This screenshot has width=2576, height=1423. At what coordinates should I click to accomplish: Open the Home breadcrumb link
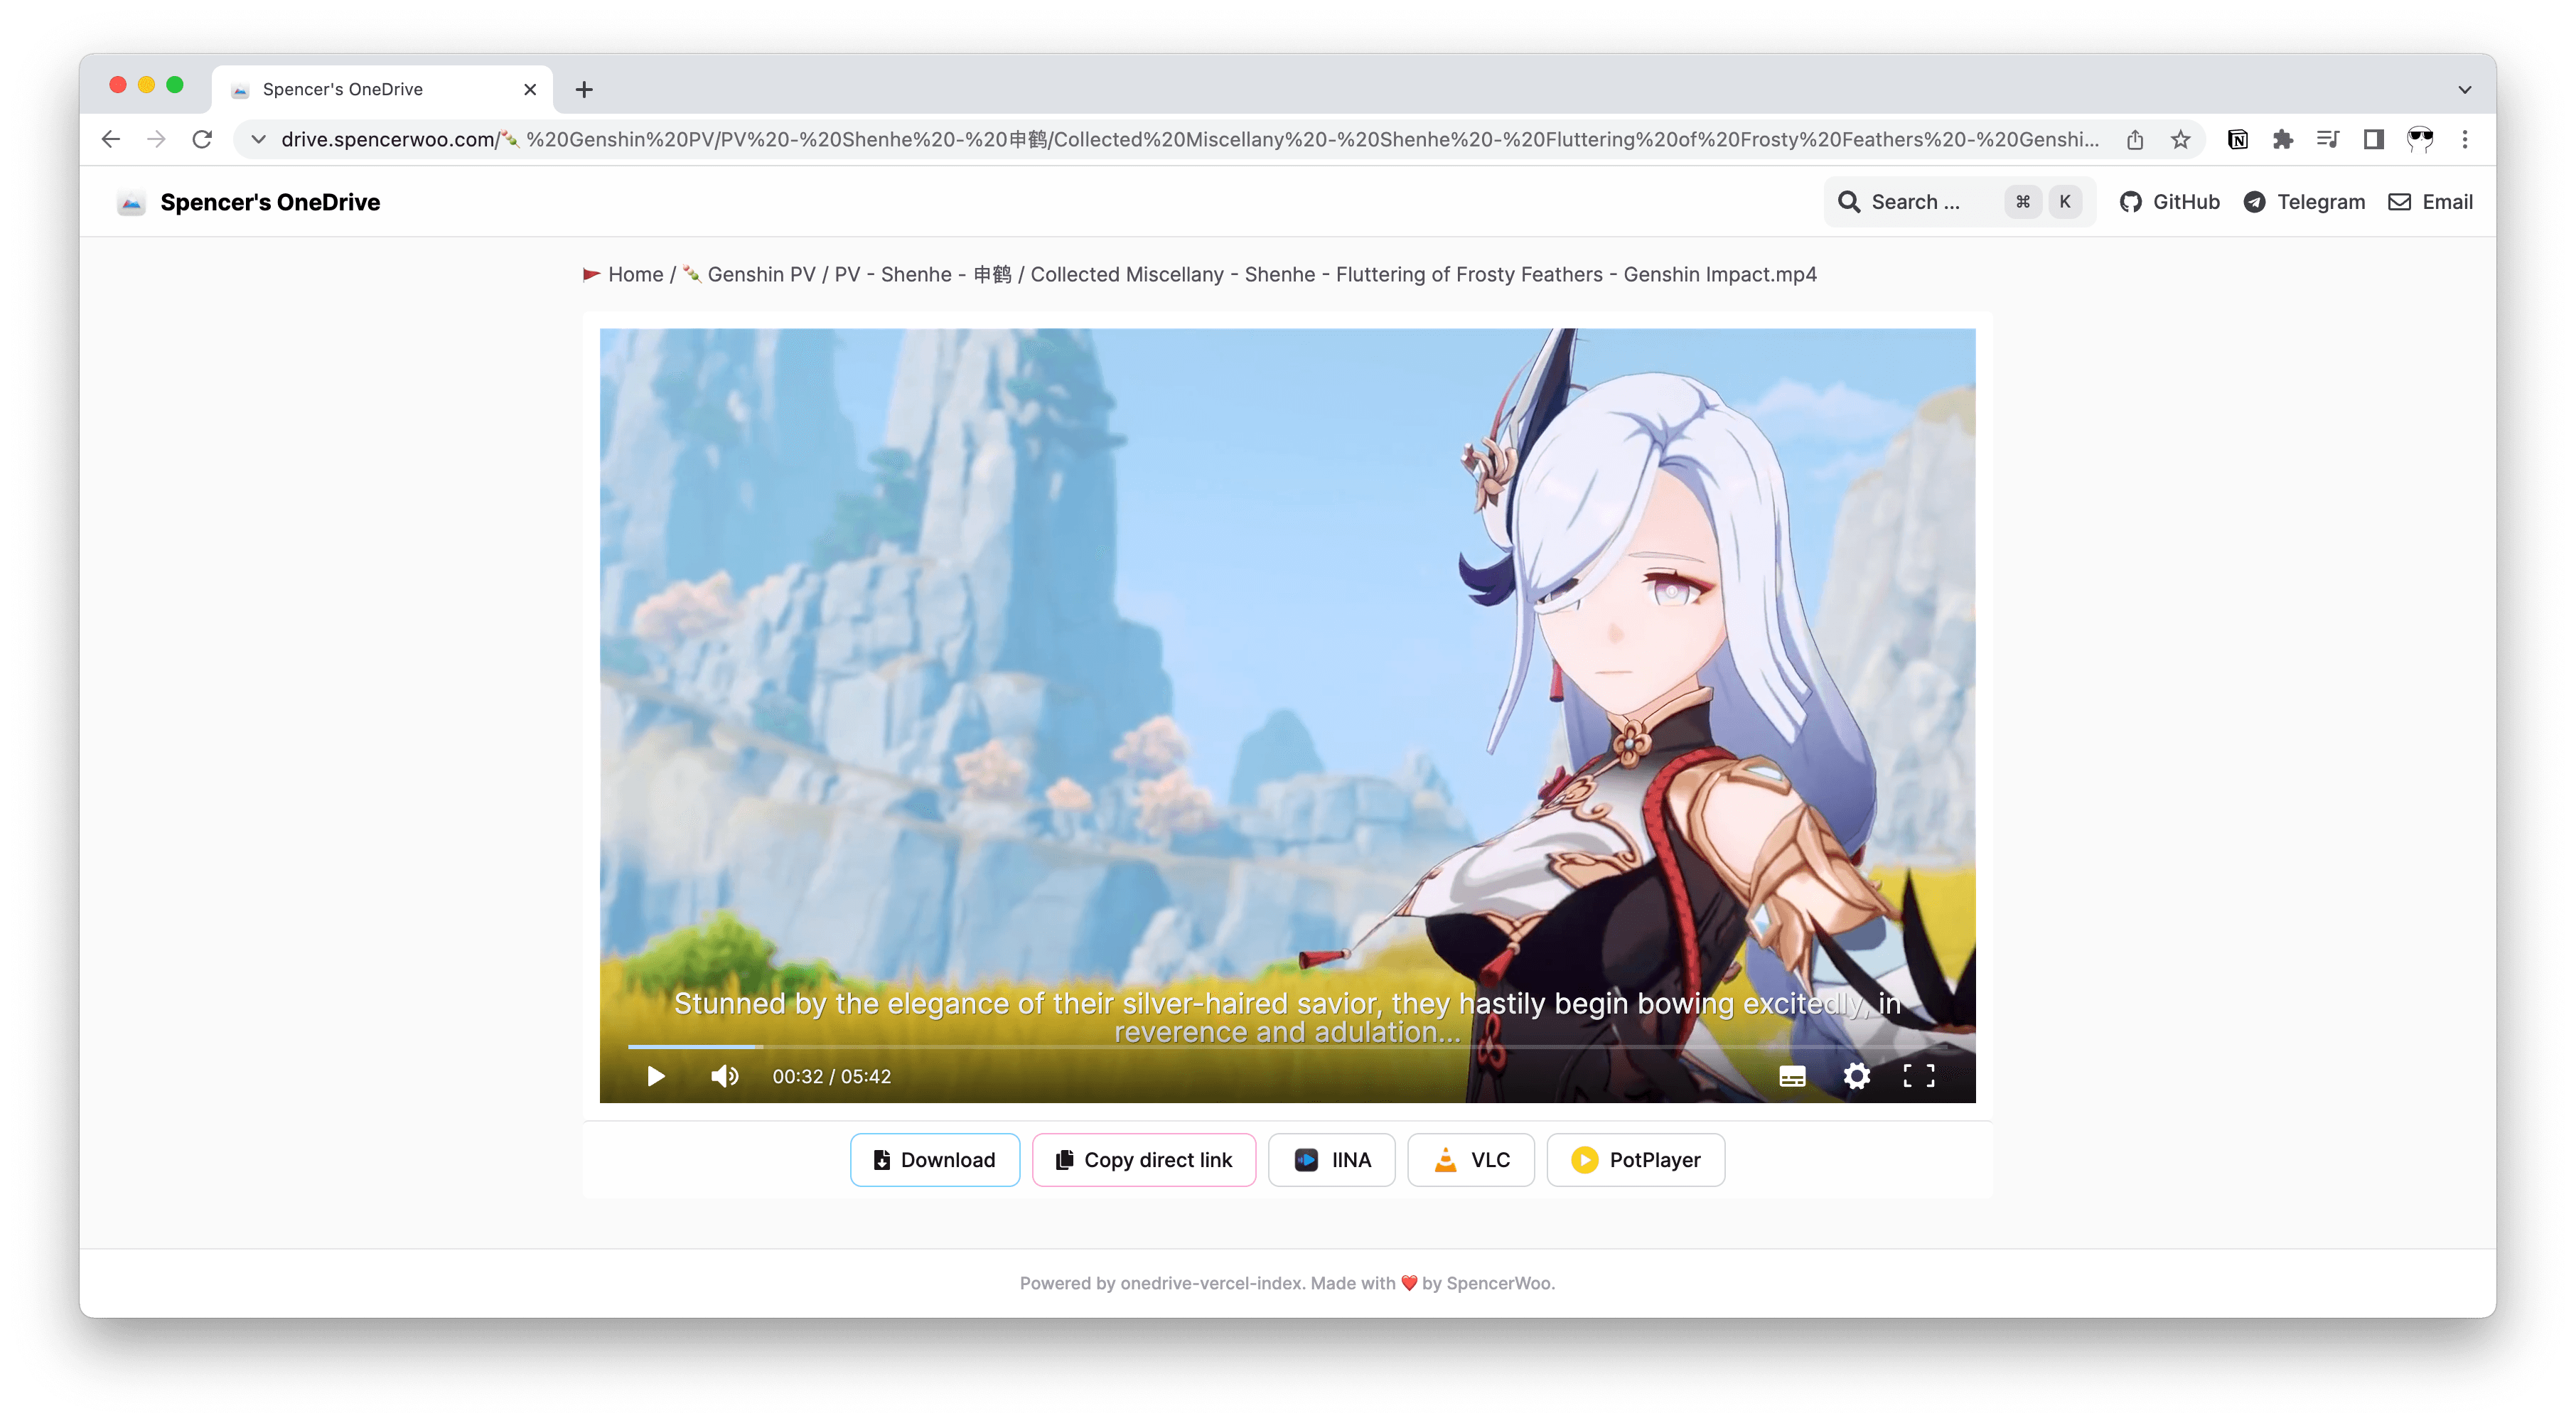[x=636, y=274]
